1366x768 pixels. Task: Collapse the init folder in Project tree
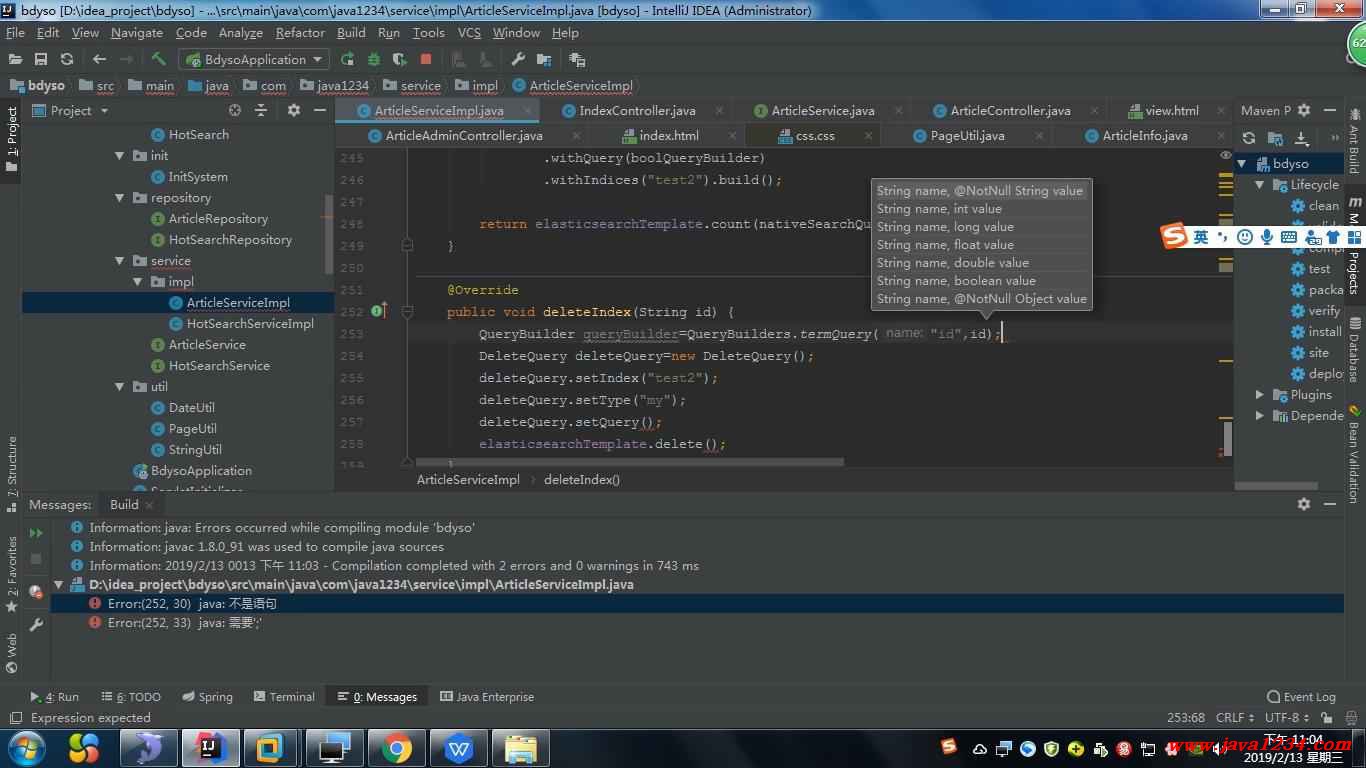(120, 156)
